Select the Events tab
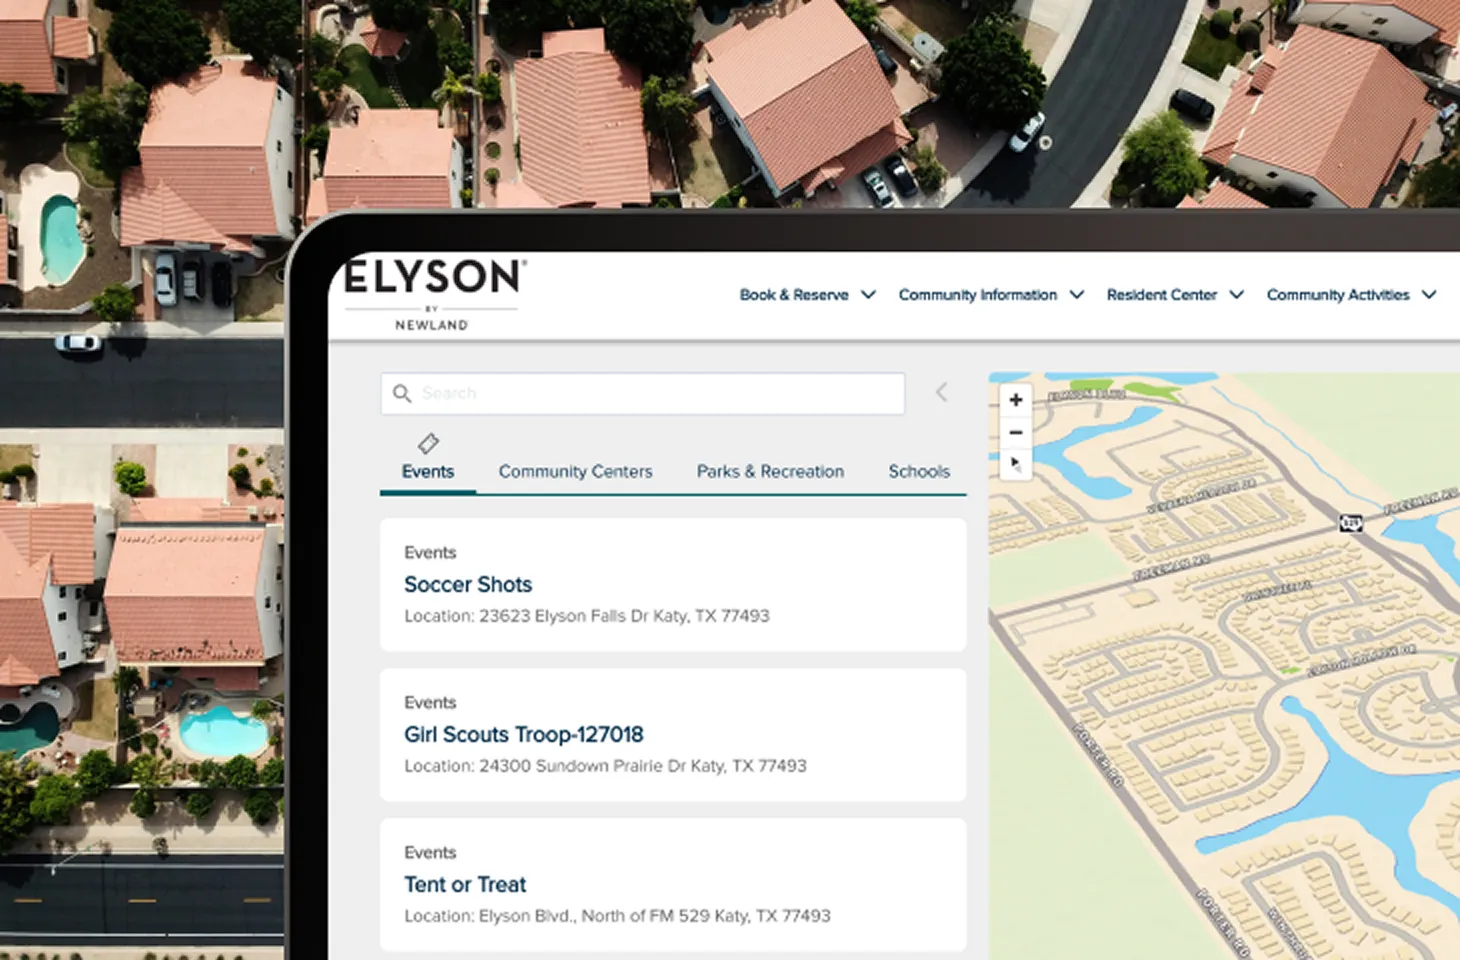The image size is (1460, 960). [x=428, y=471]
